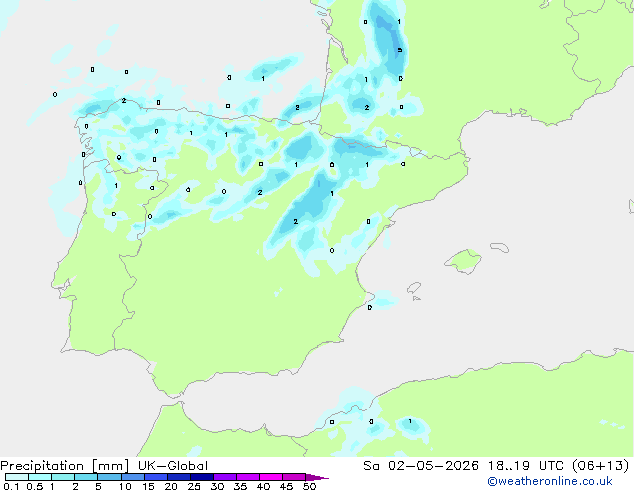Screen dimensions: 634x490
Task: Click the 'UK-Global' model label
Action: tap(173, 466)
